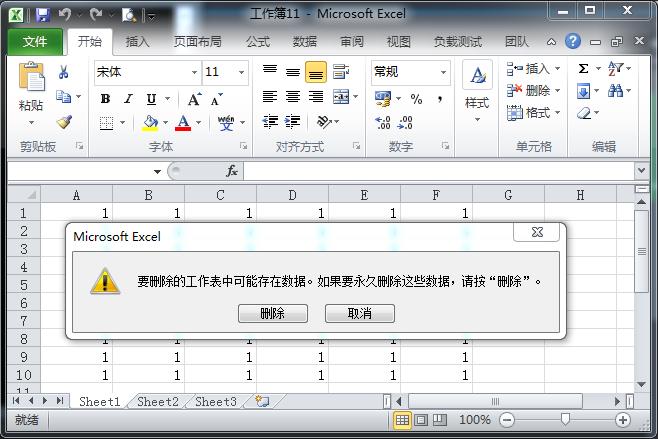Switch to the 页面布局 ribbon tab
Screen dimensions: 658x439
point(197,42)
